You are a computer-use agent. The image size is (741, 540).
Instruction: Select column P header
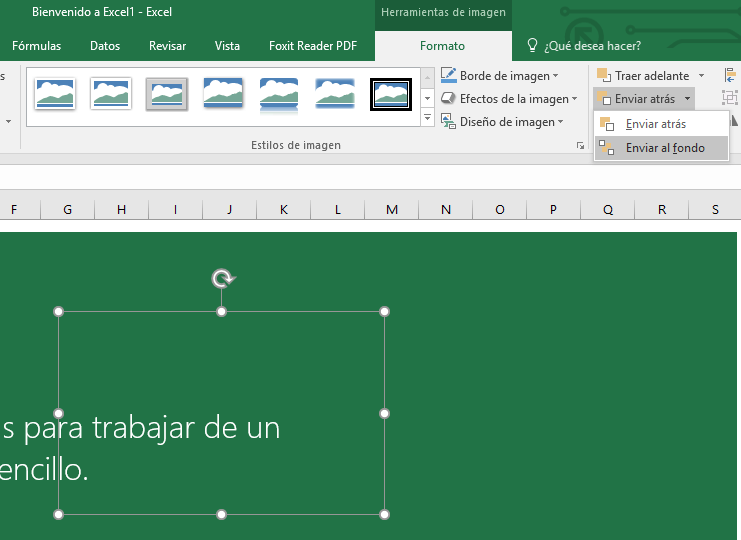[x=553, y=209]
